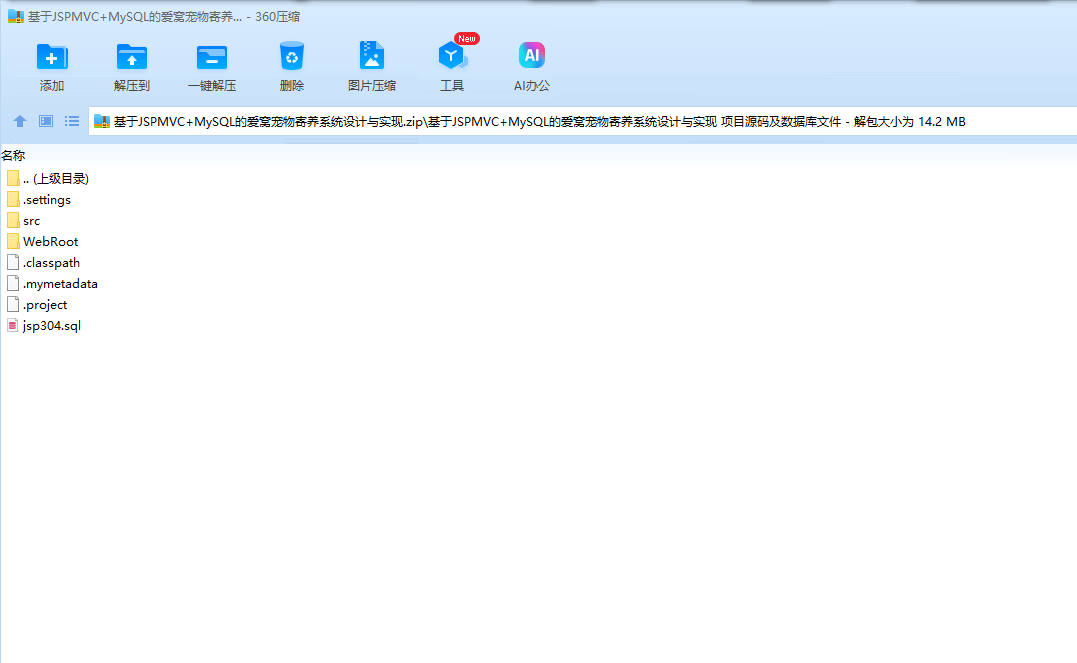
Task: Click the 解压到 label text
Action: (132, 86)
